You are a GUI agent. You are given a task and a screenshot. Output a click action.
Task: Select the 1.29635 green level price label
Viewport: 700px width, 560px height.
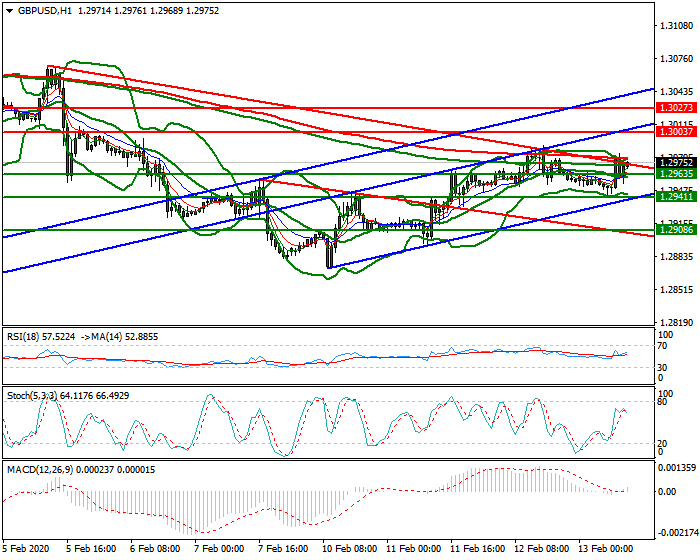676,174
